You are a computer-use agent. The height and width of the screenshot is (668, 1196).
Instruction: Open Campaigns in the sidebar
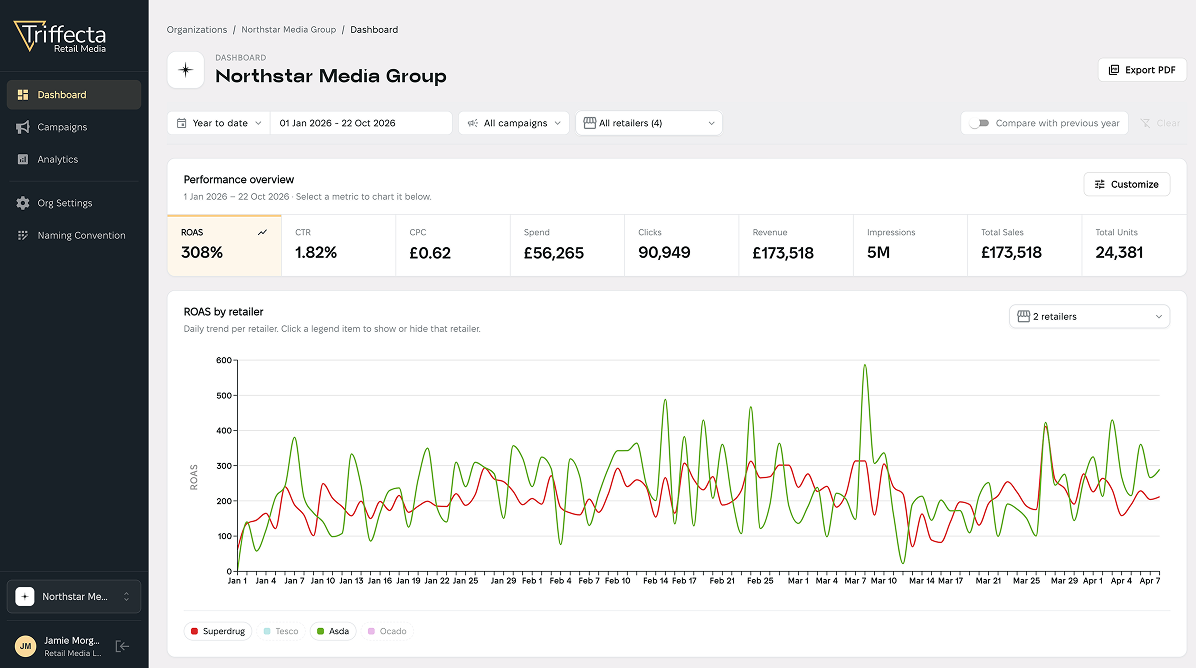tap(74, 127)
